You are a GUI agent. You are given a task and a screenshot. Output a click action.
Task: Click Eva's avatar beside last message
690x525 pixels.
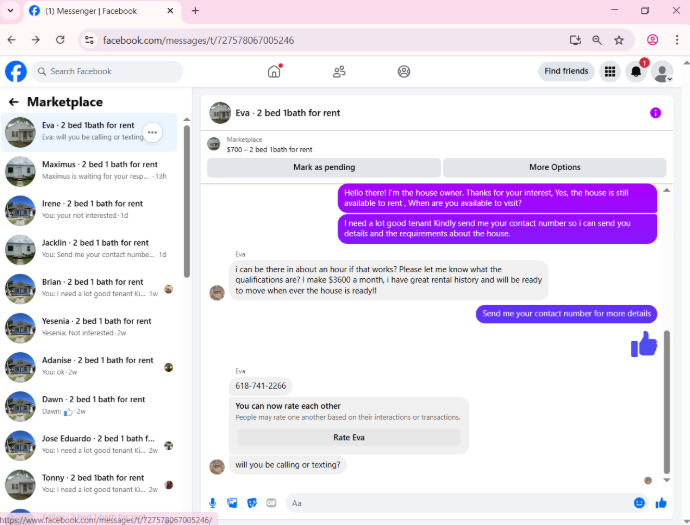(217, 466)
